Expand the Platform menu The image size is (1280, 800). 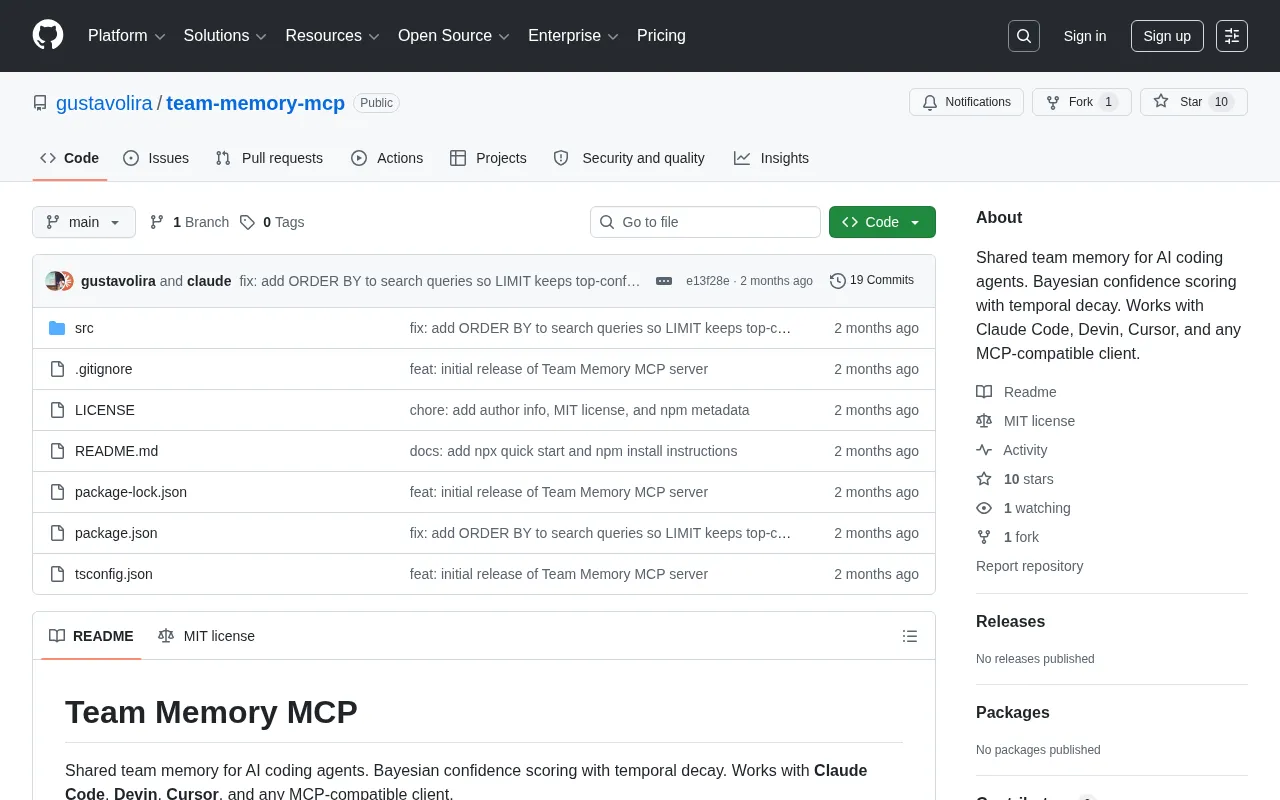point(127,36)
